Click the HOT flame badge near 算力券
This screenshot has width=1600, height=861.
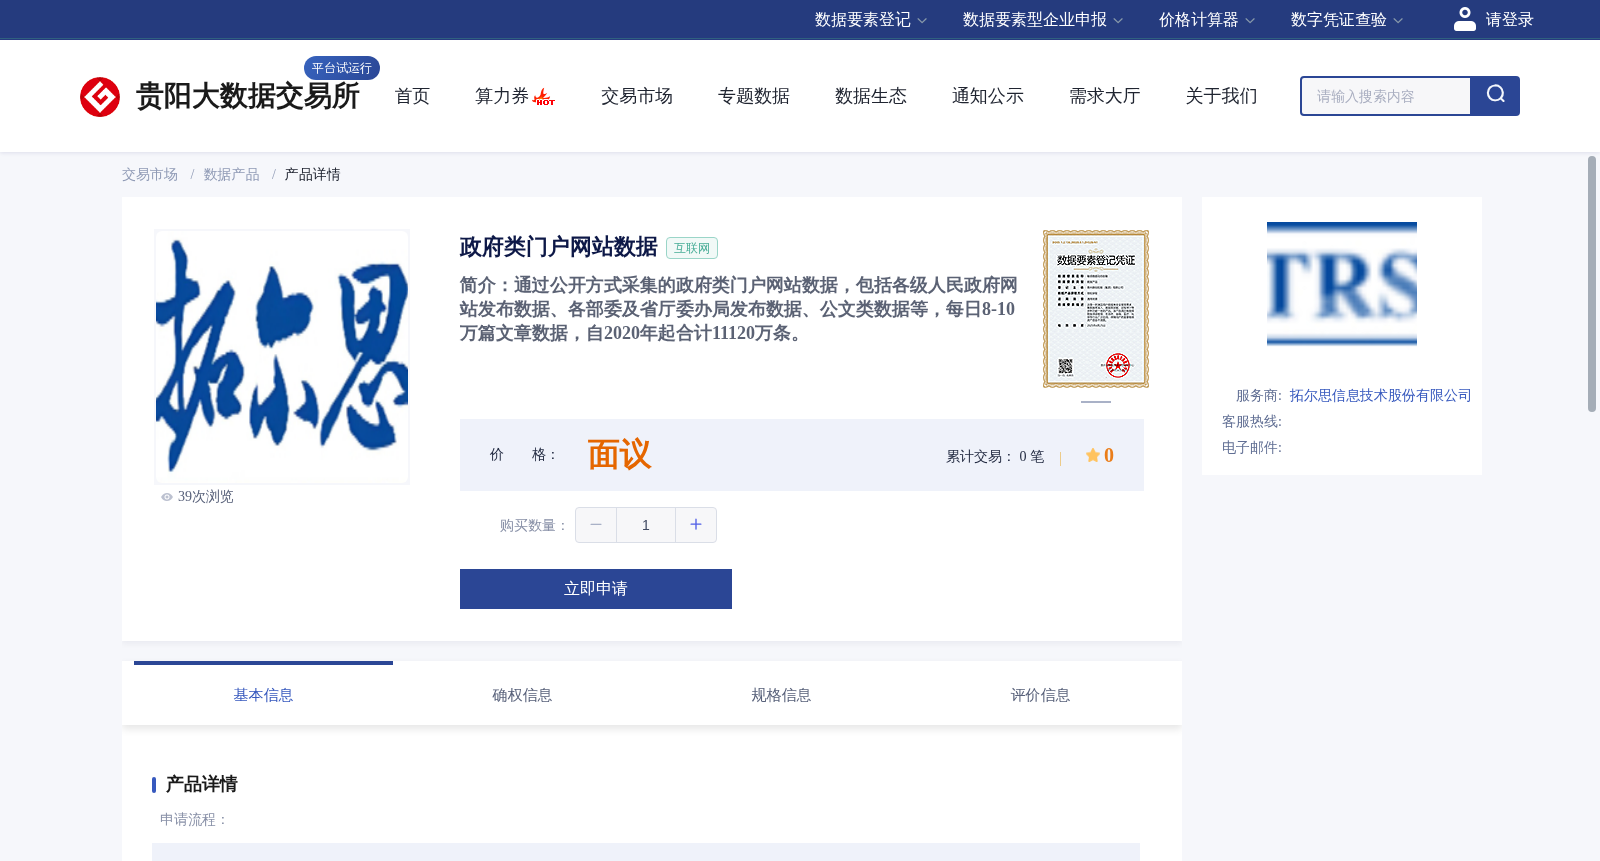(544, 97)
